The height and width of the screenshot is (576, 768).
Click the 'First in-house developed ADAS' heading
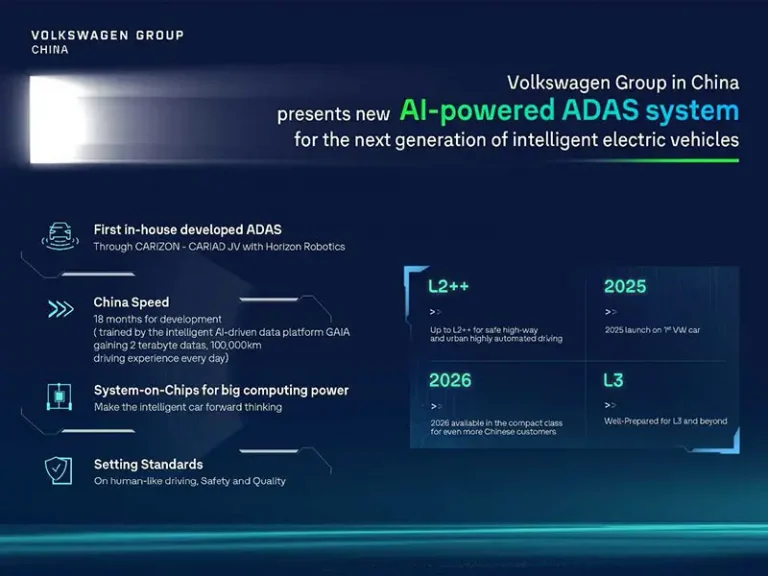[x=188, y=230]
